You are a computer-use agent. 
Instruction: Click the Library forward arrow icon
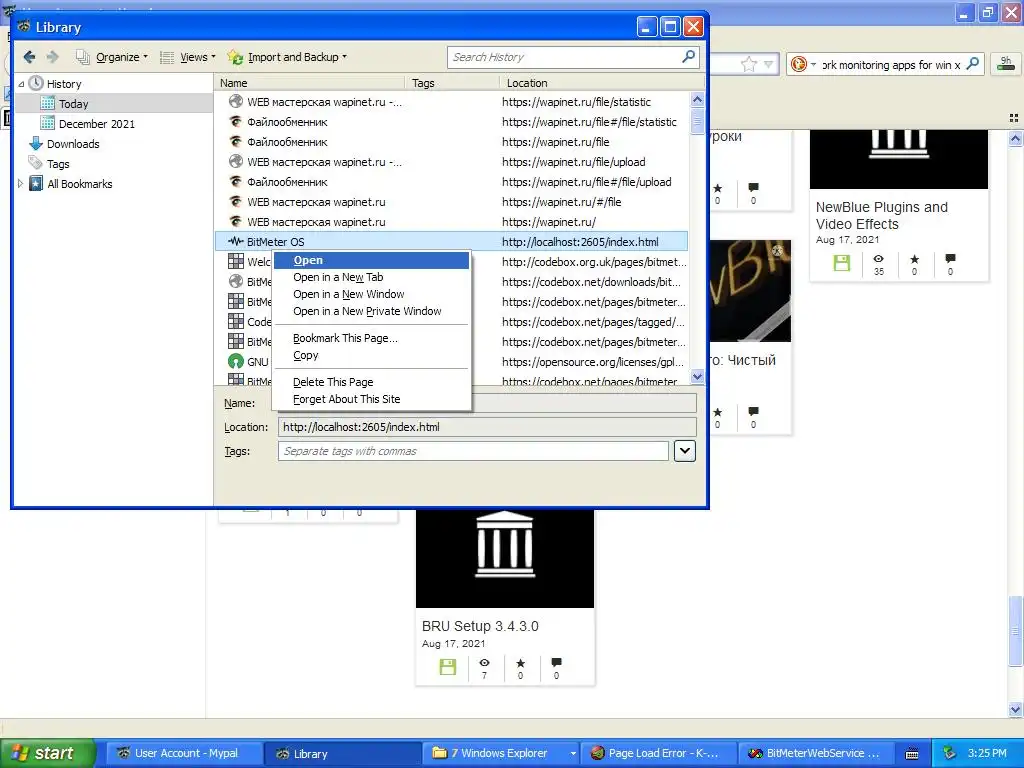click(53, 57)
